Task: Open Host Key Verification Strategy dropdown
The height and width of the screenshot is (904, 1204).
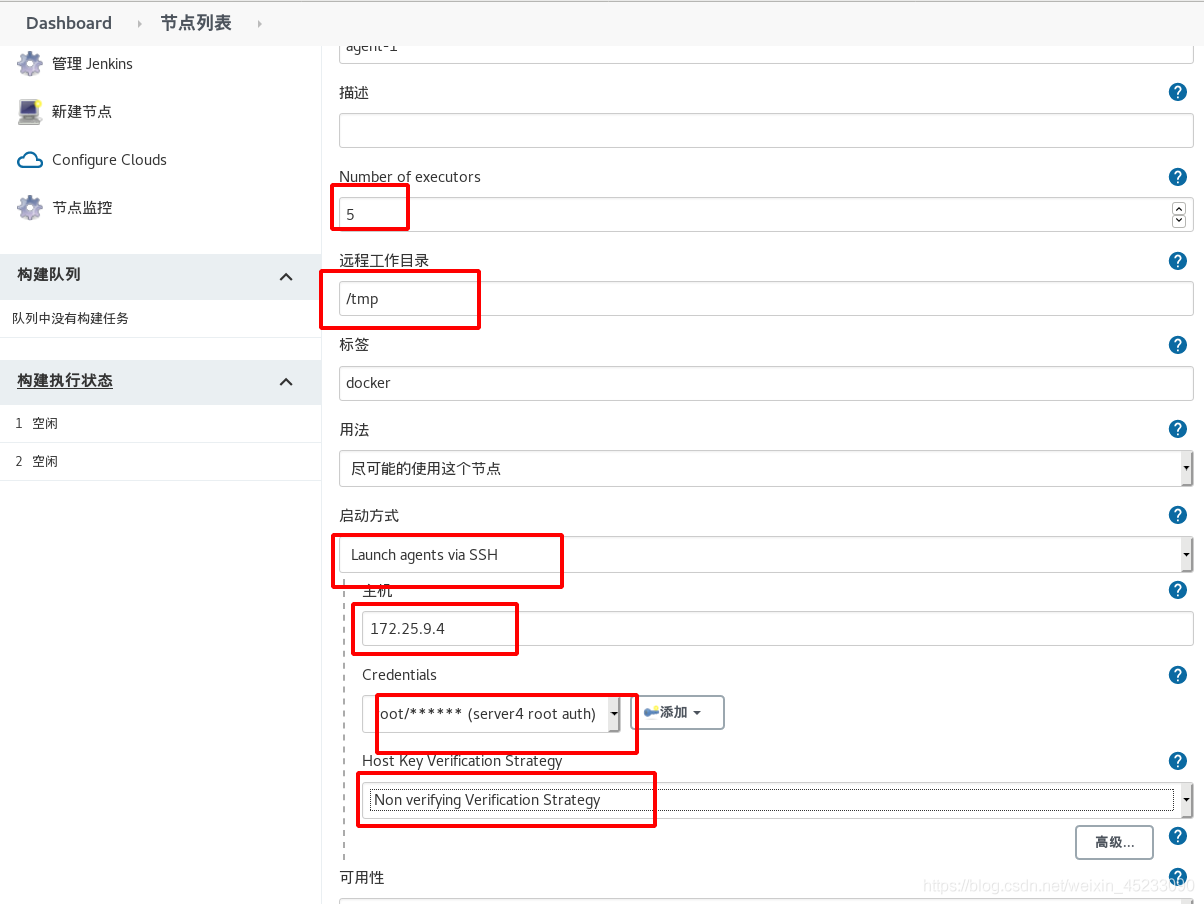Action: (x=777, y=800)
